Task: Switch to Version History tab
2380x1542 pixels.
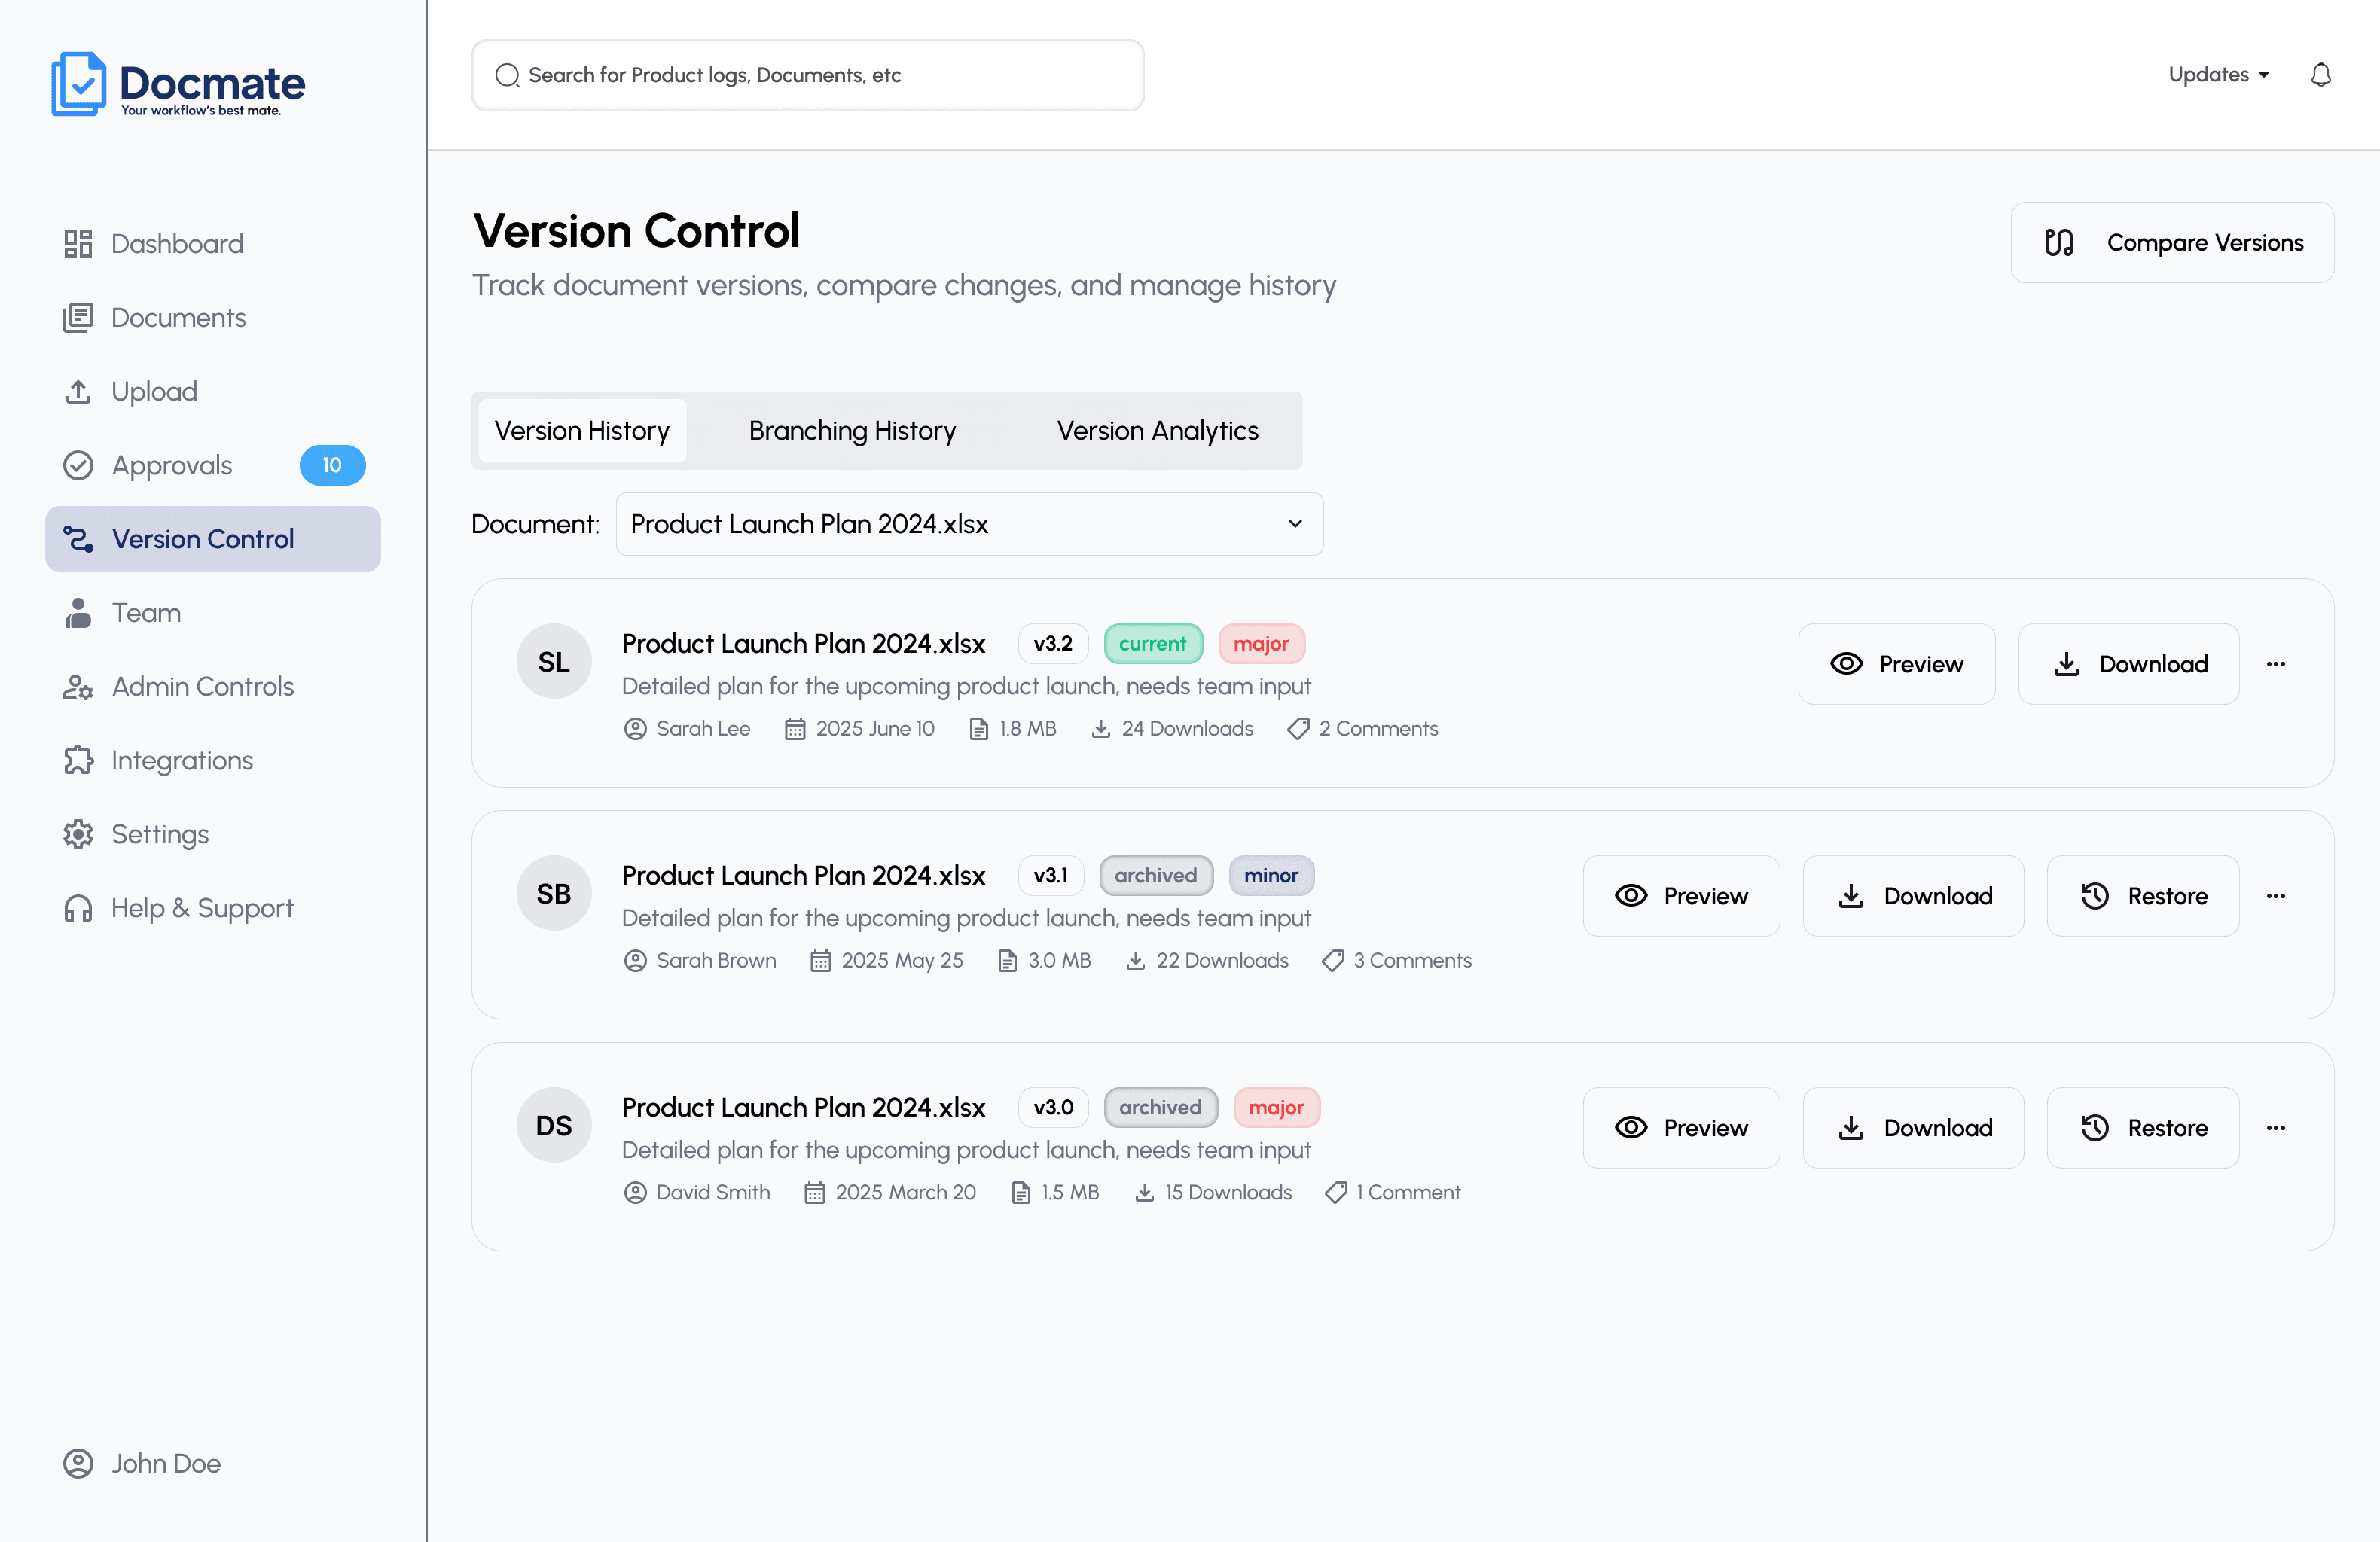Action: [582, 431]
